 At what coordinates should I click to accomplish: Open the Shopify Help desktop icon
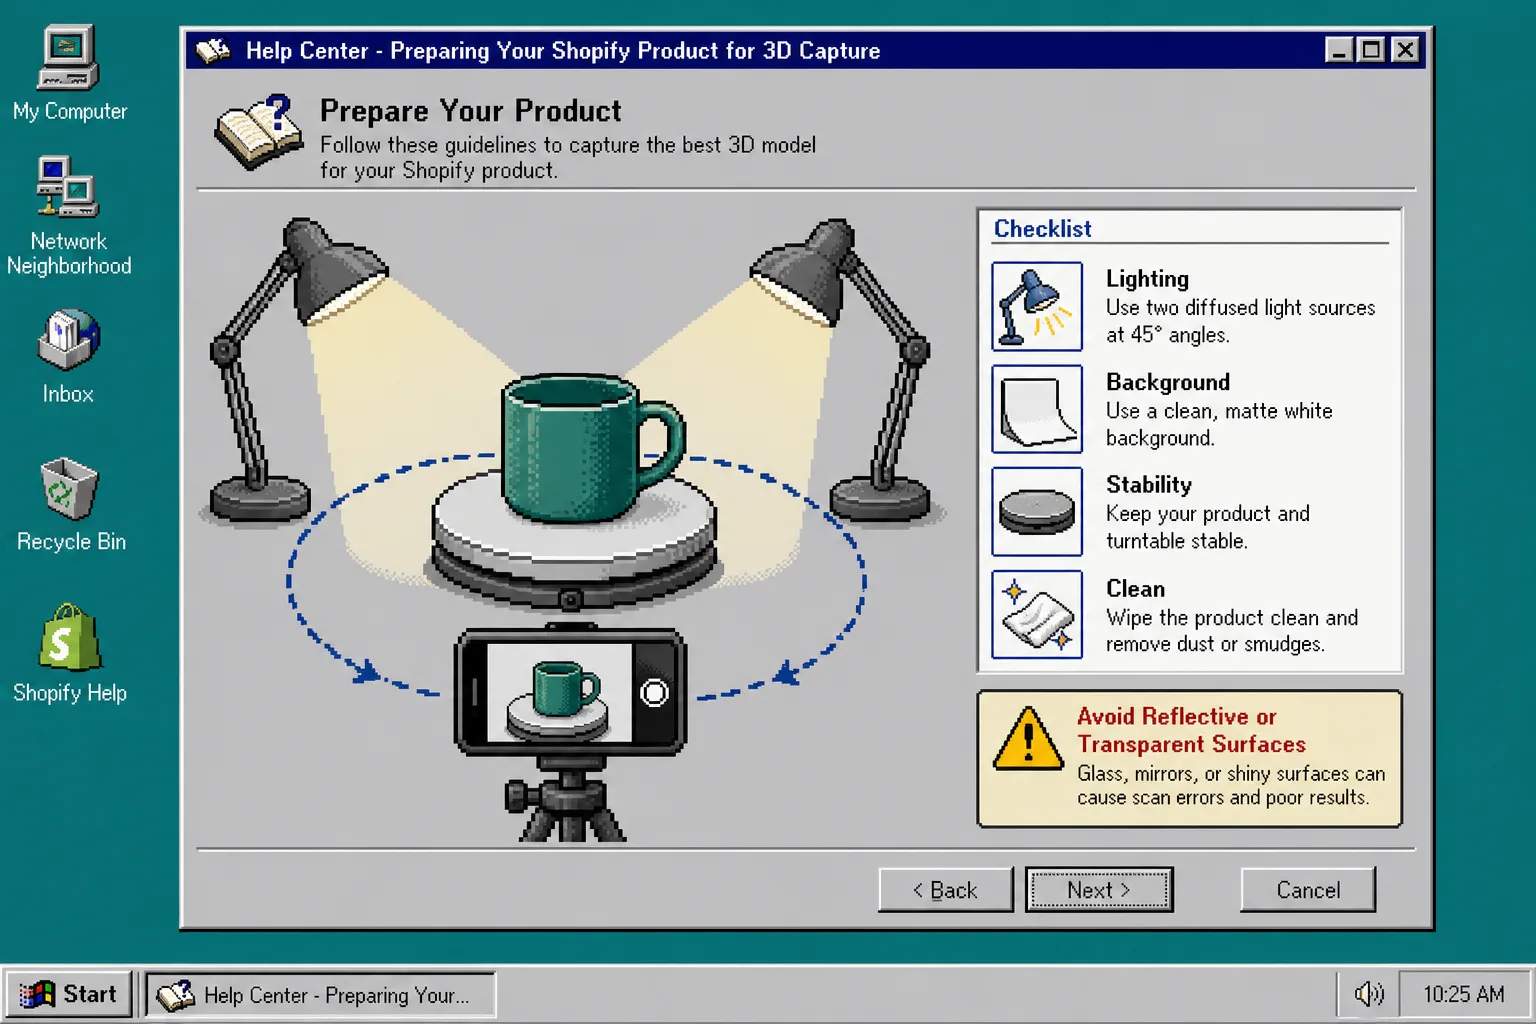pos(70,654)
